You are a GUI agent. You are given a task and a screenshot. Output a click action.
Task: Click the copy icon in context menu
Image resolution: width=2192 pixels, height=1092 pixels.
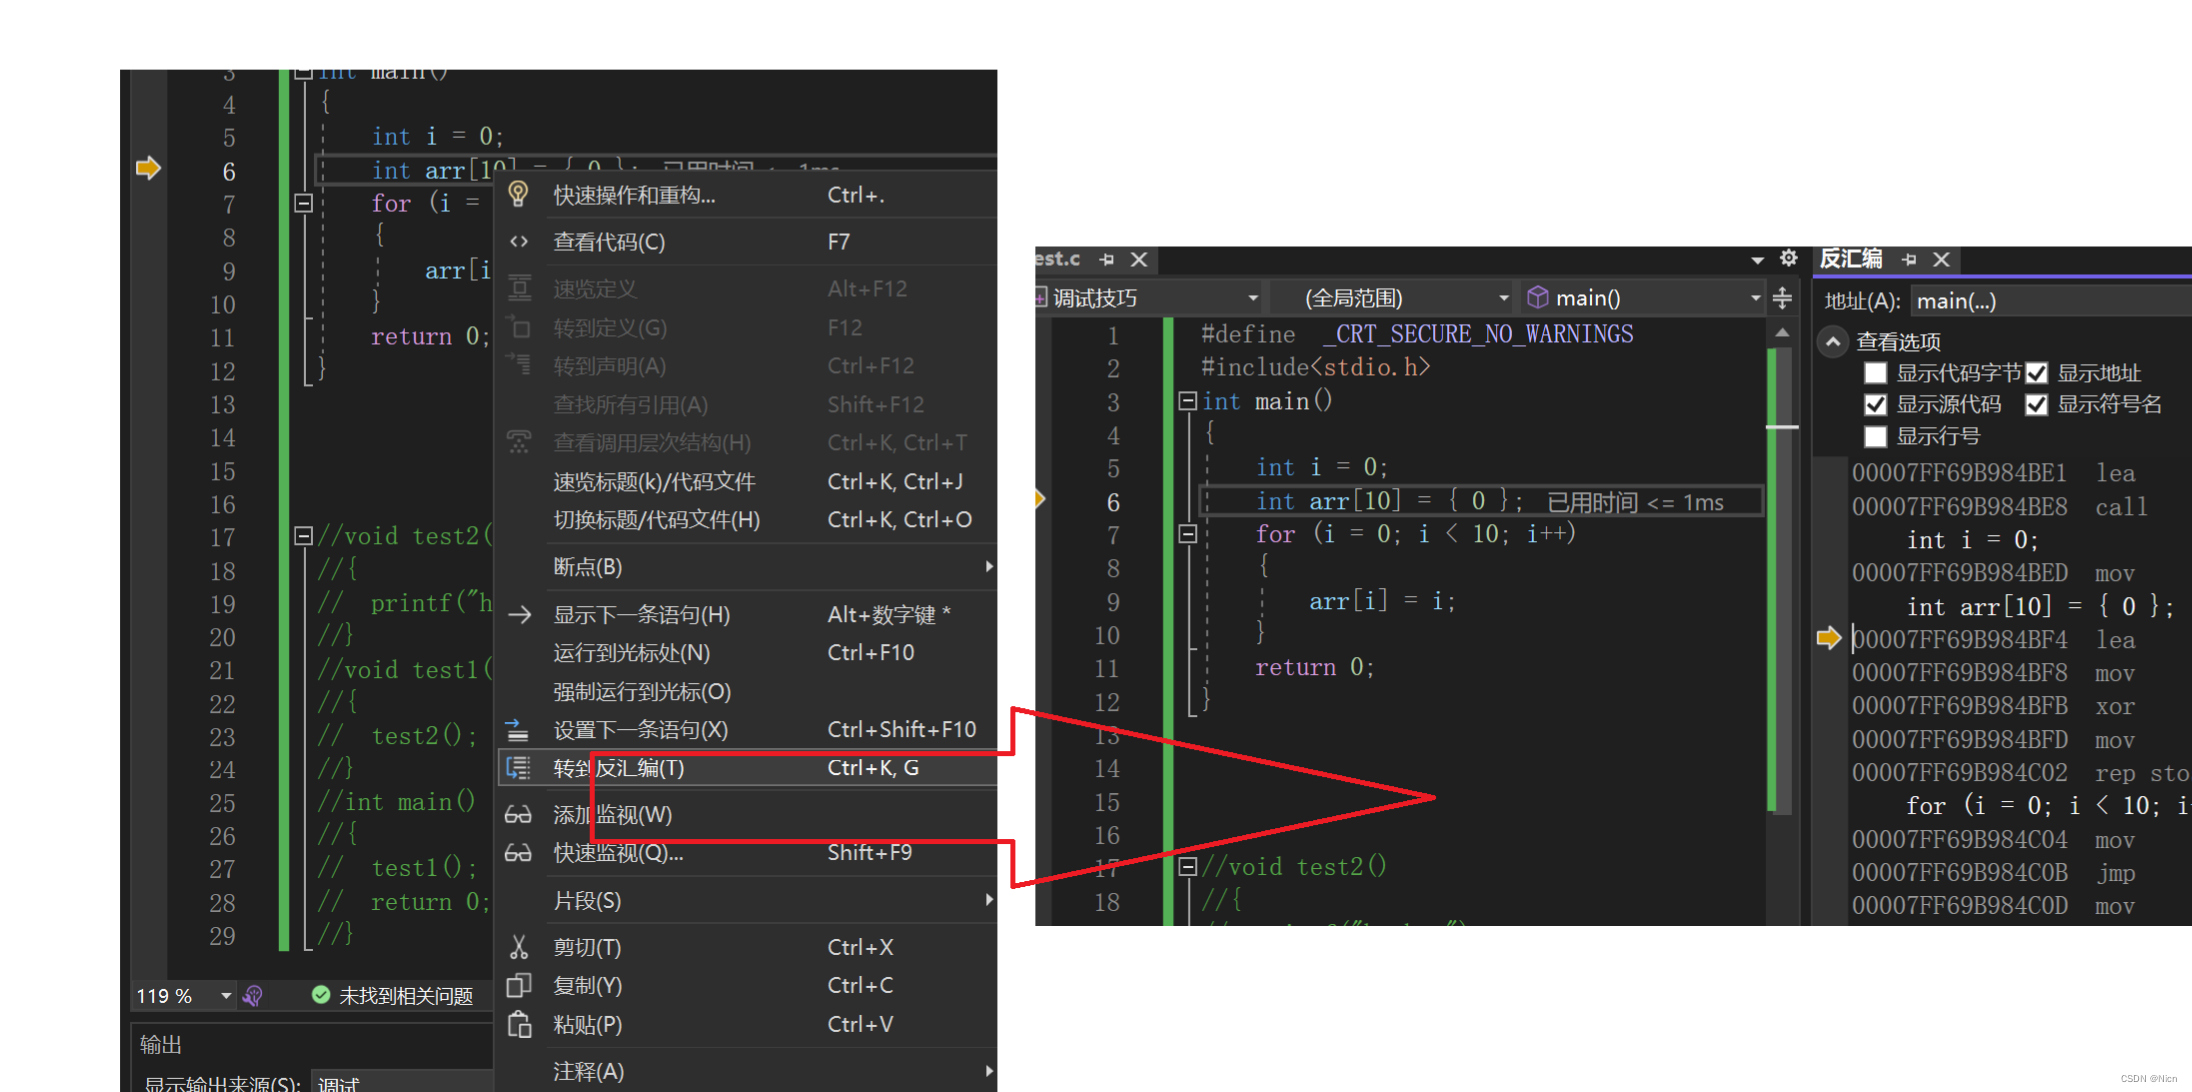(518, 985)
